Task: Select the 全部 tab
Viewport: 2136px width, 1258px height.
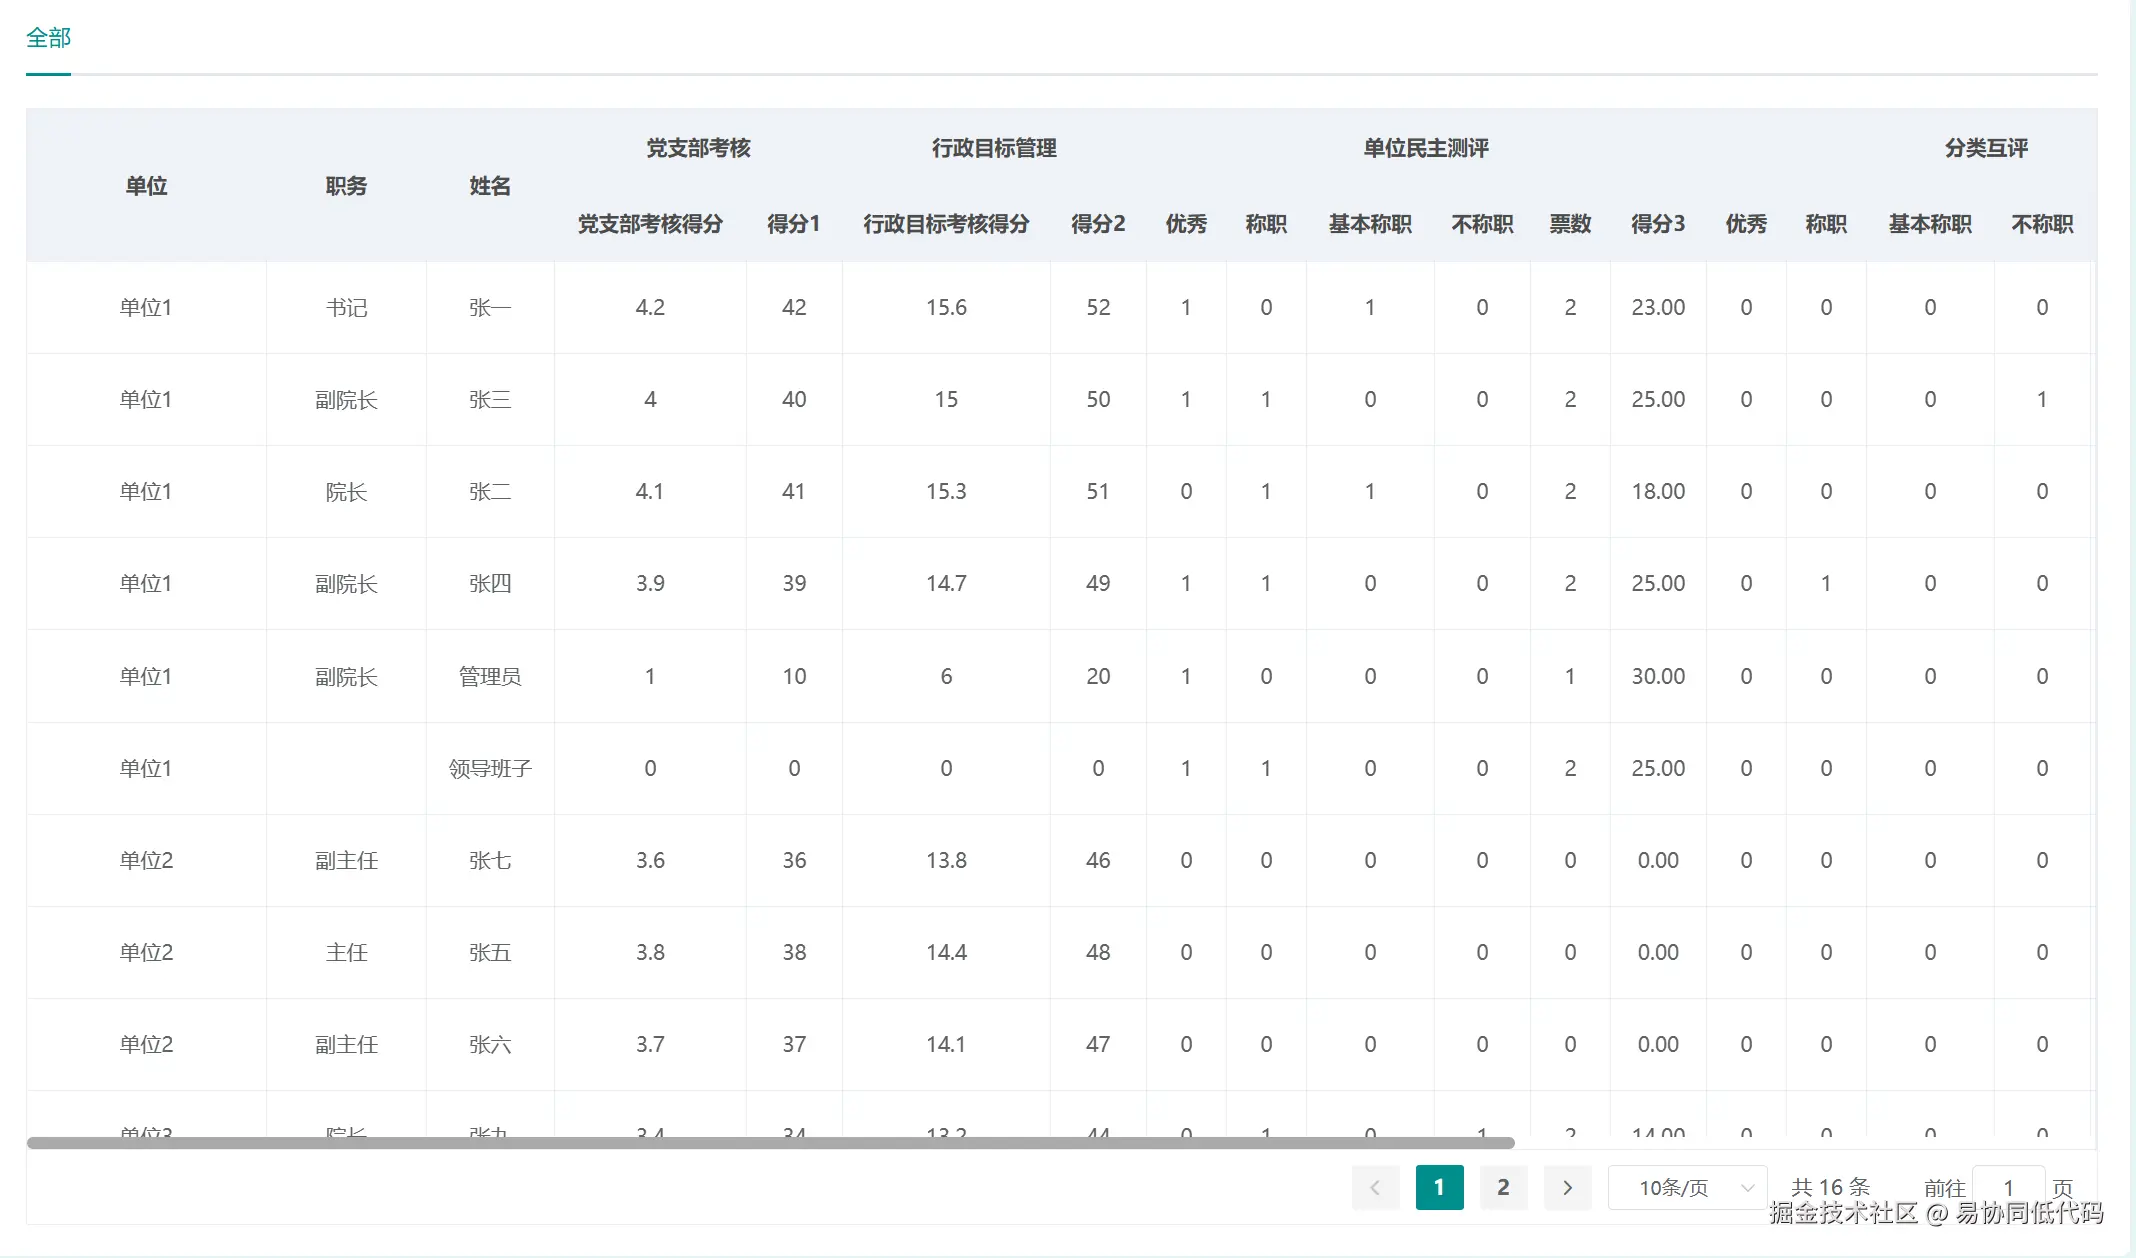Action: click(x=48, y=38)
